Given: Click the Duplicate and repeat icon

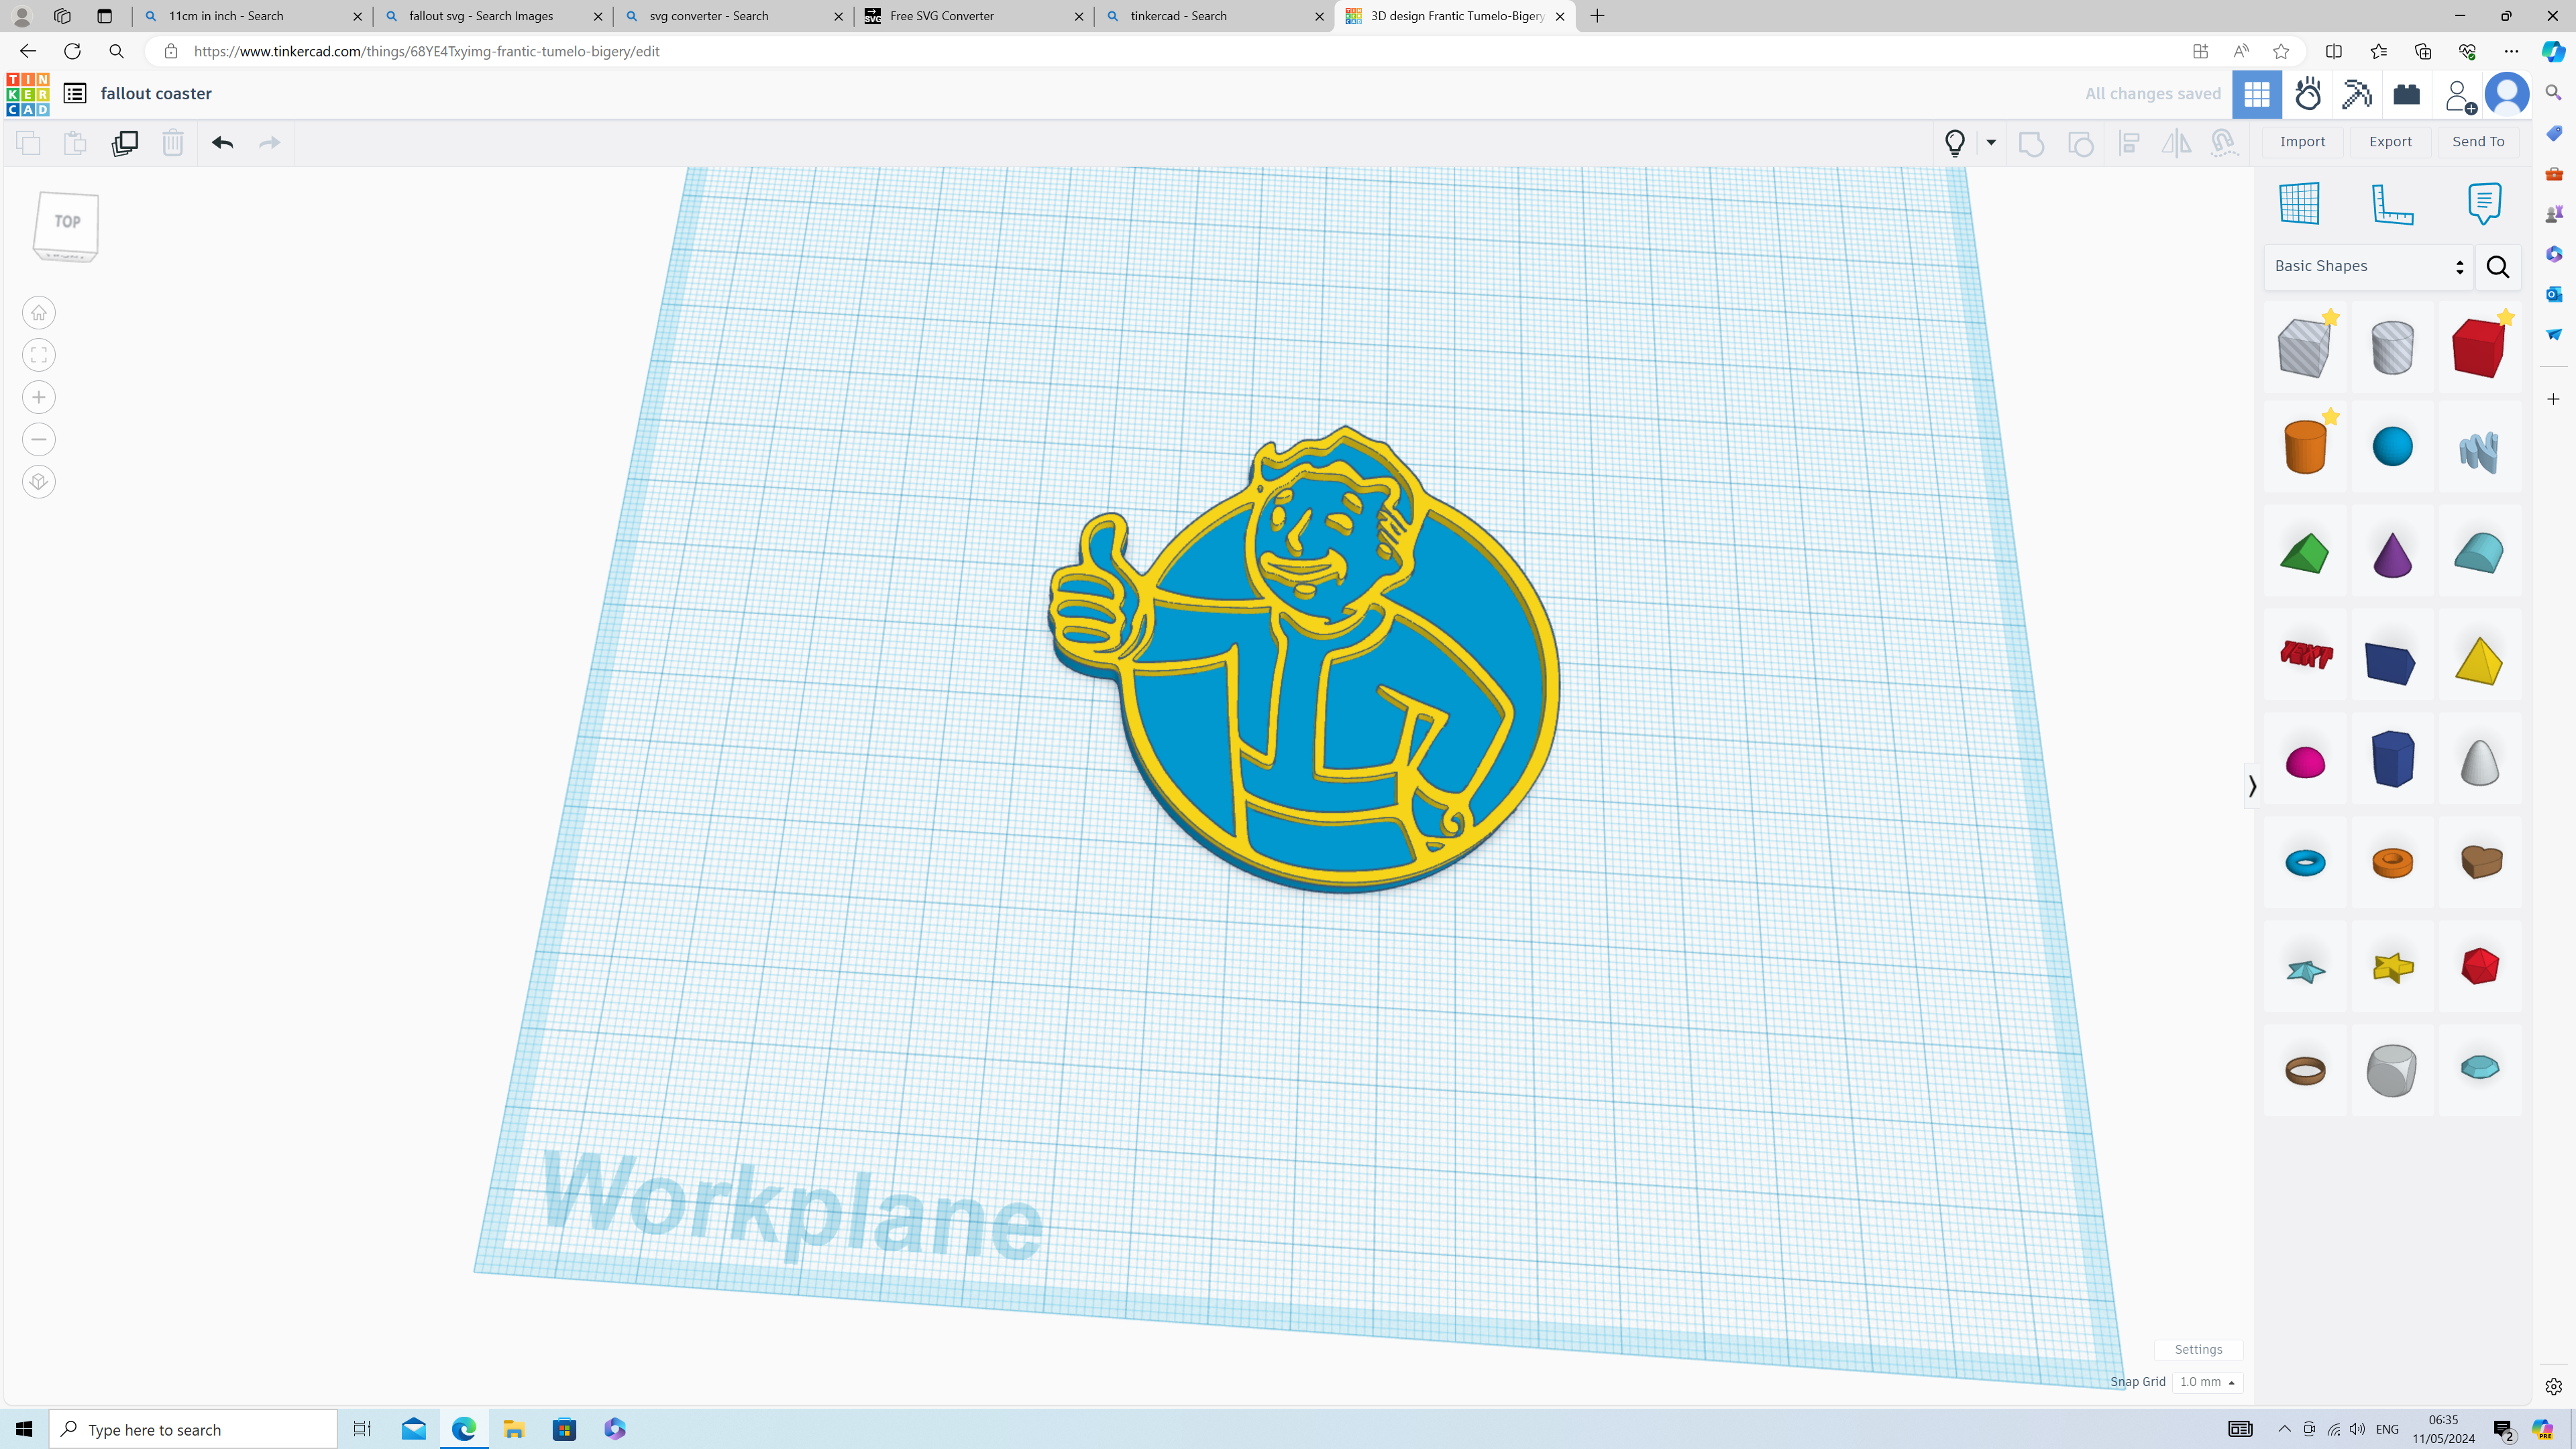Looking at the screenshot, I should tap(125, 142).
